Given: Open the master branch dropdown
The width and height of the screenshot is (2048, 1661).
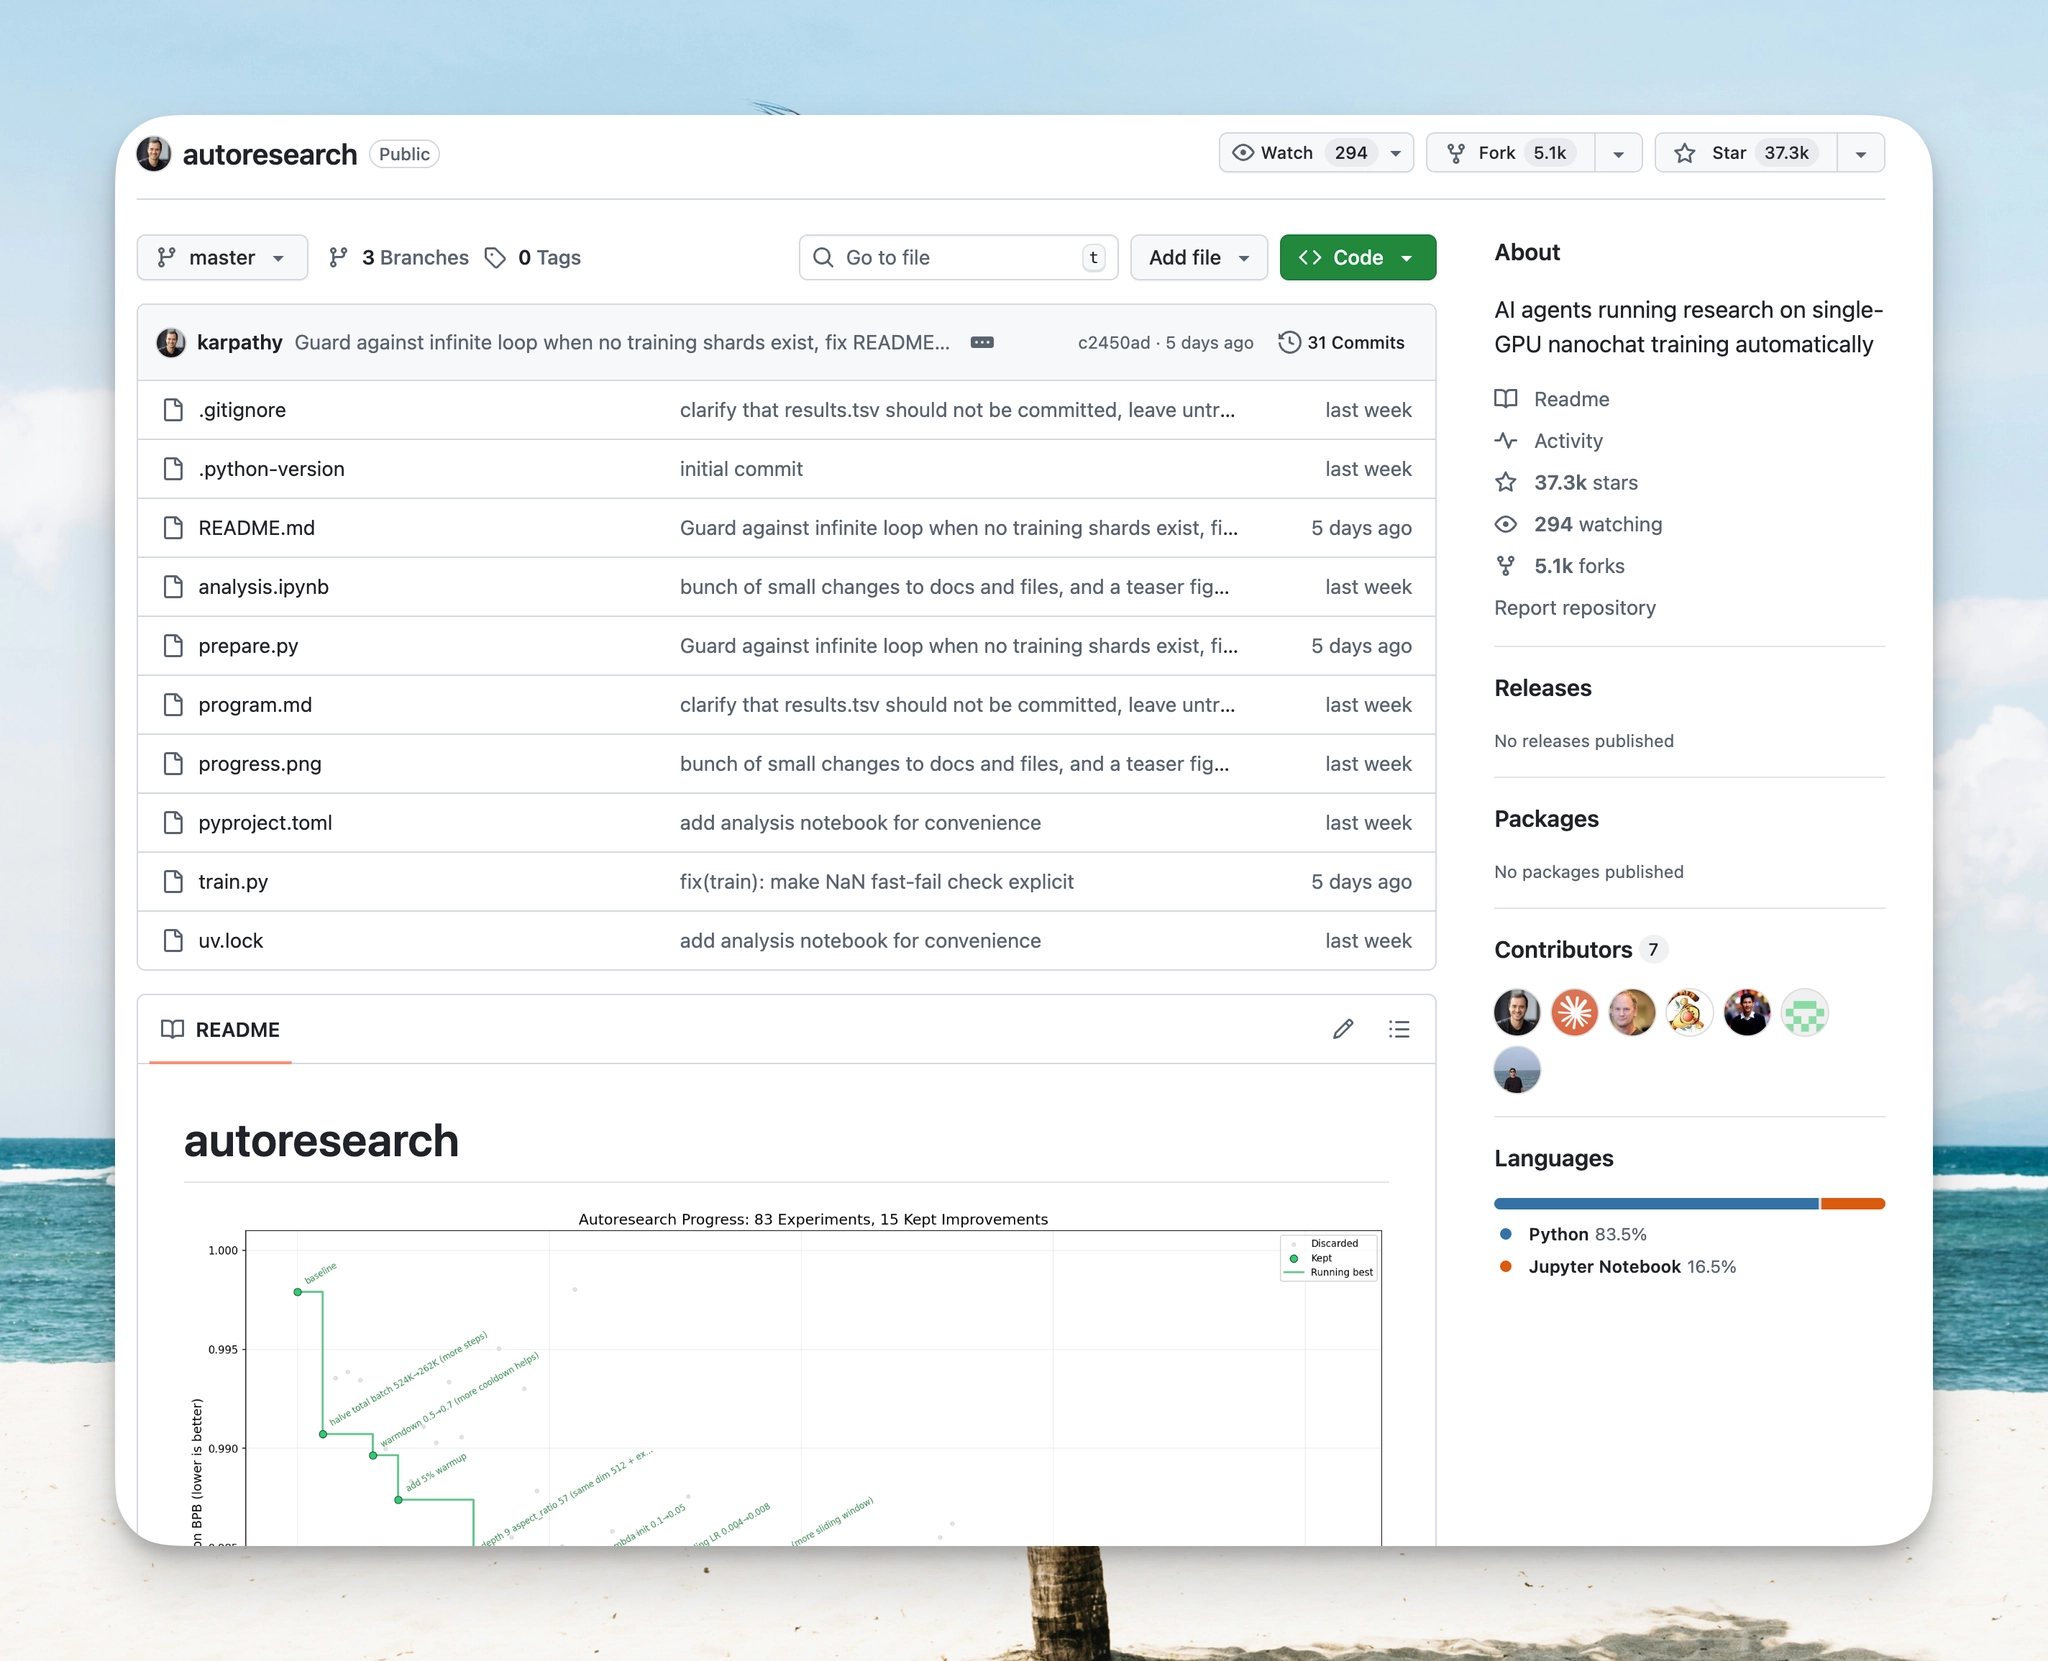Looking at the screenshot, I should pos(222,258).
